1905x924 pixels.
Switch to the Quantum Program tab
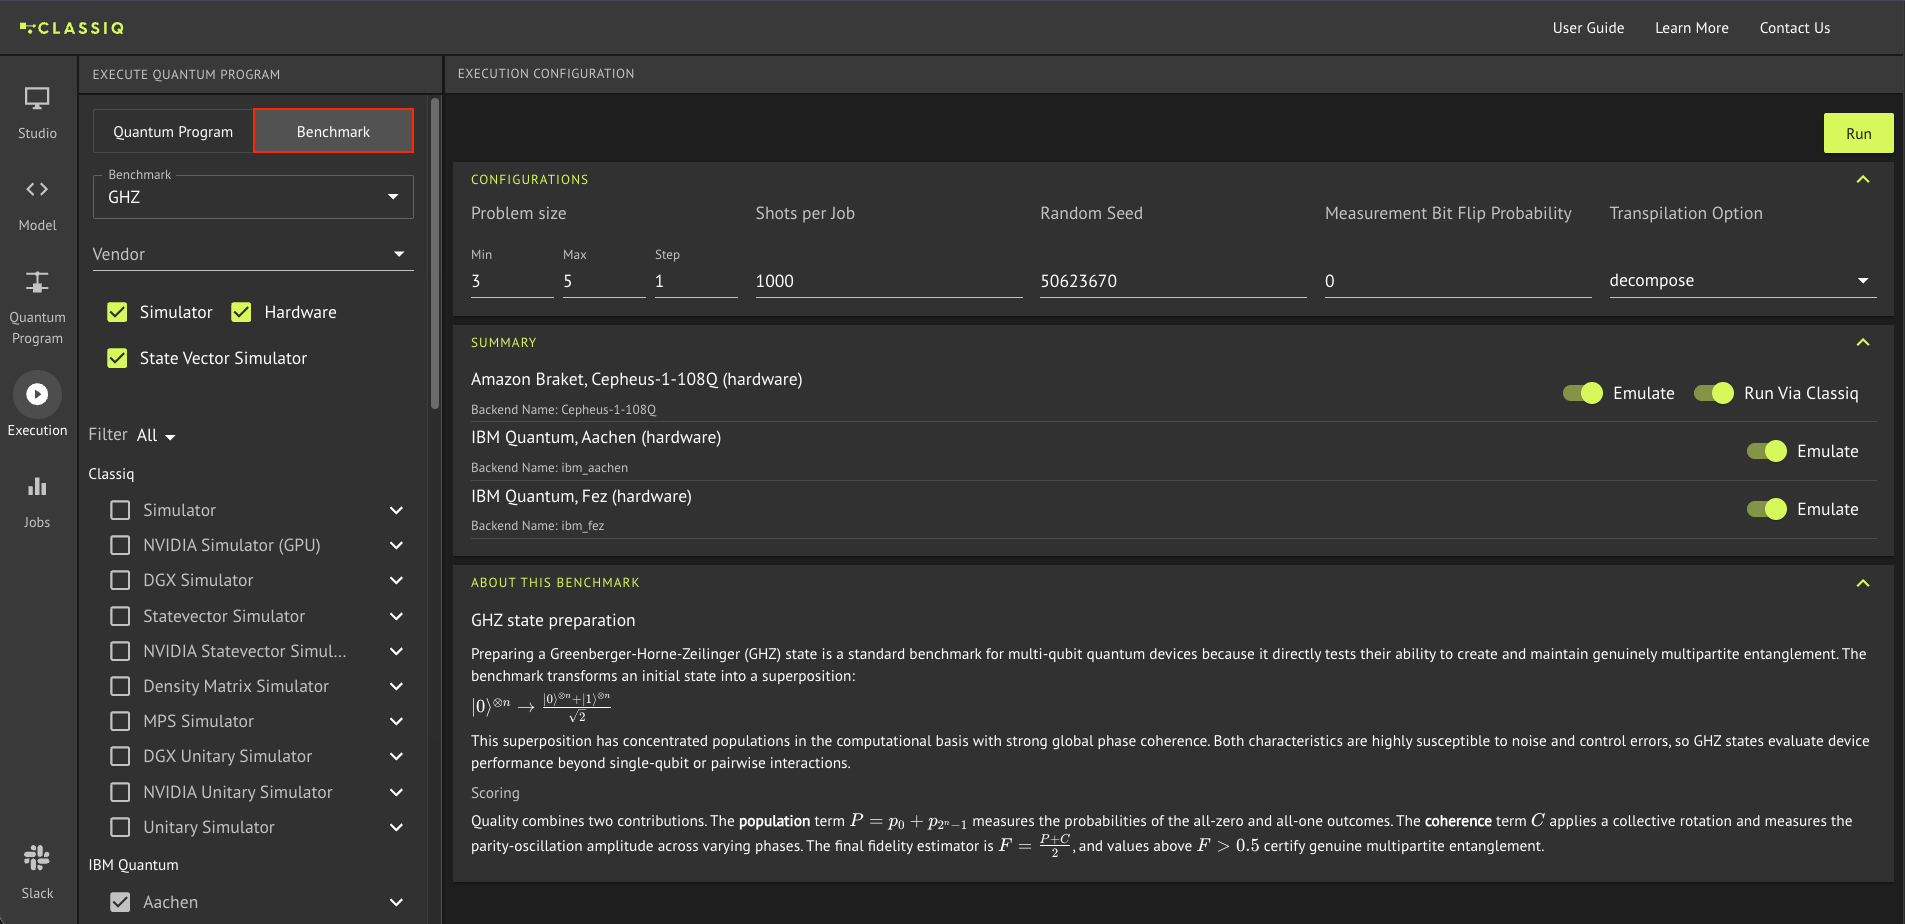pos(173,131)
